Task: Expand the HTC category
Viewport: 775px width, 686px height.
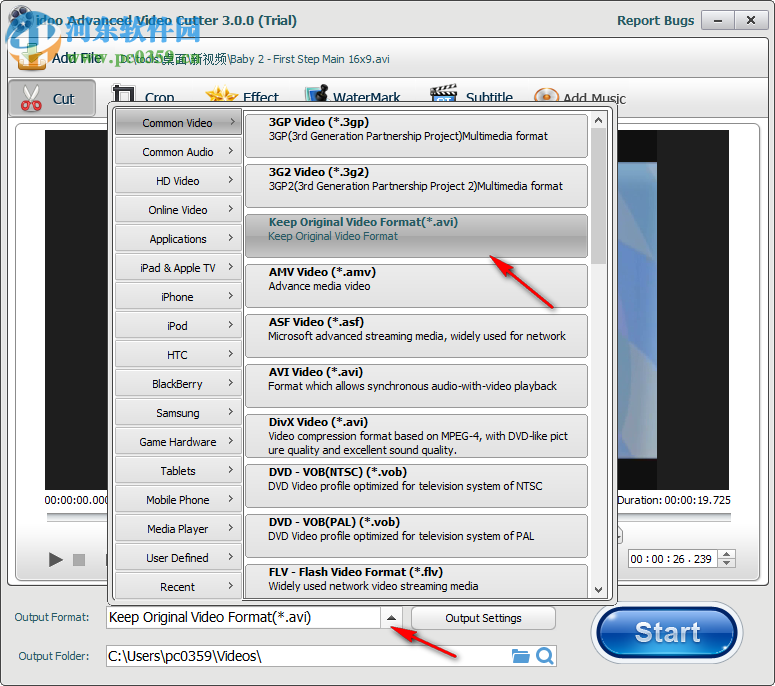Action: pos(178,354)
